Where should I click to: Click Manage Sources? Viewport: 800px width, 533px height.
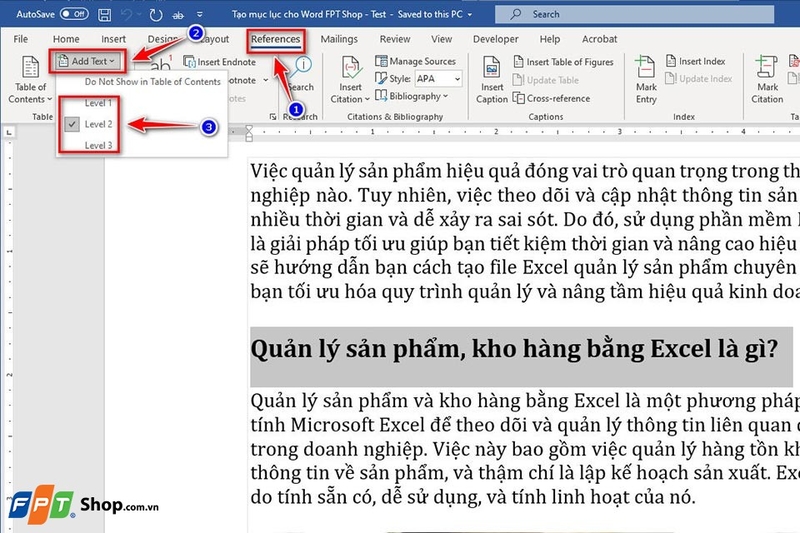point(415,61)
